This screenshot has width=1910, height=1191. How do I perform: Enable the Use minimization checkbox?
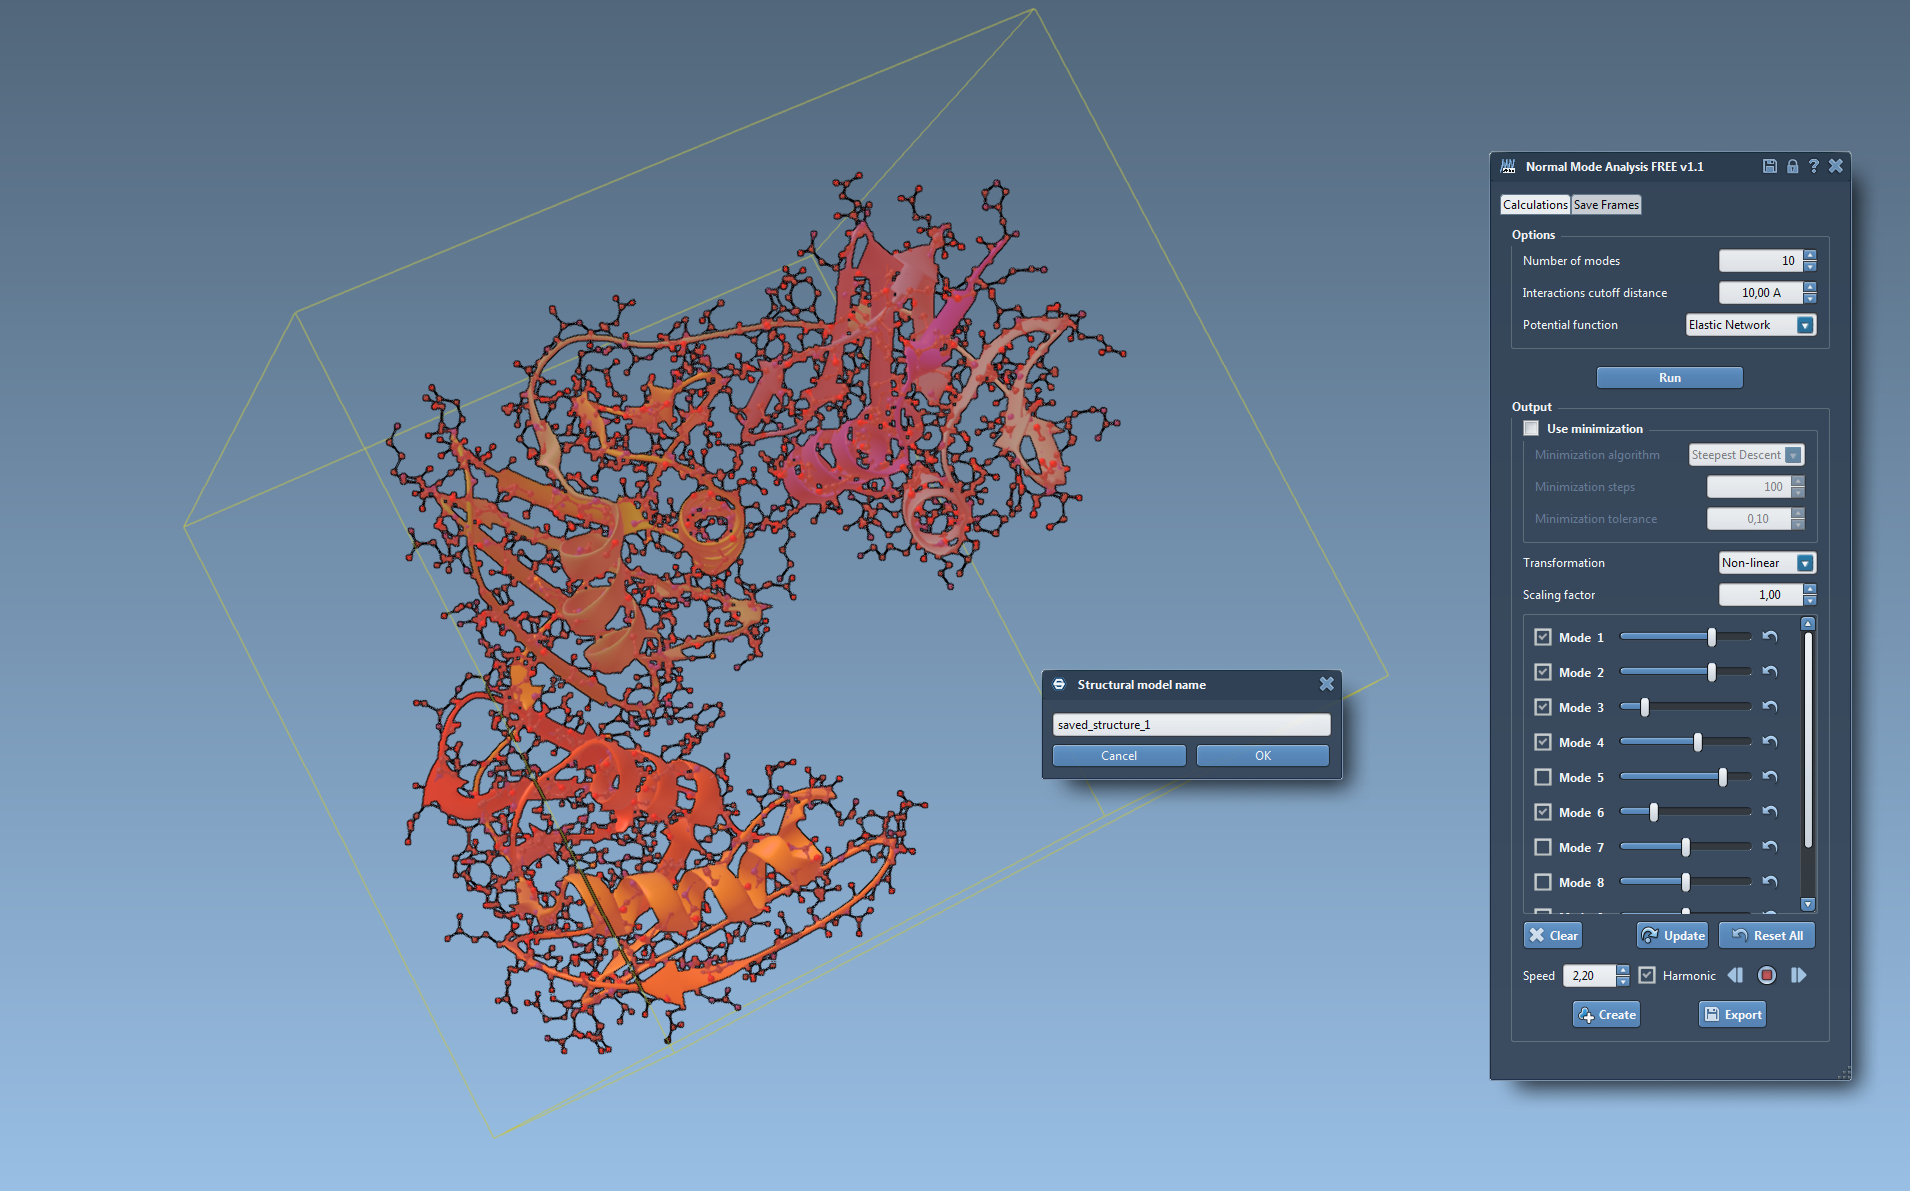tap(1531, 428)
